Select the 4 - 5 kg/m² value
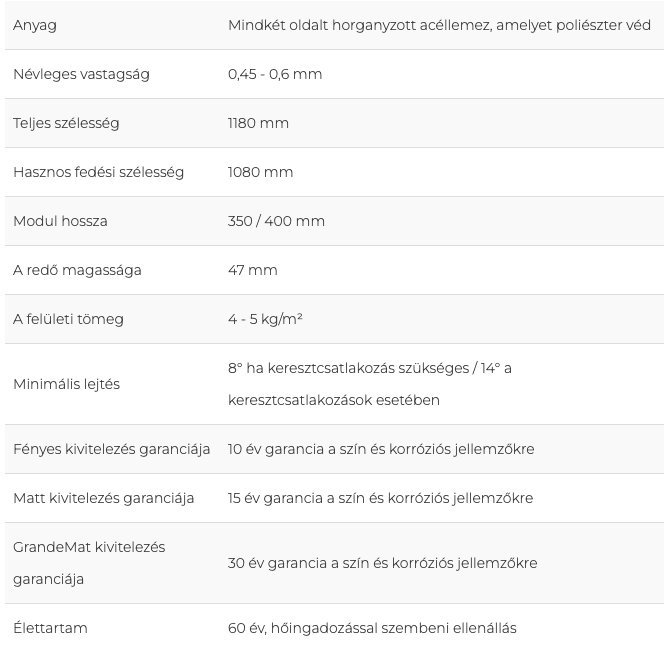The image size is (664, 650). (265, 319)
